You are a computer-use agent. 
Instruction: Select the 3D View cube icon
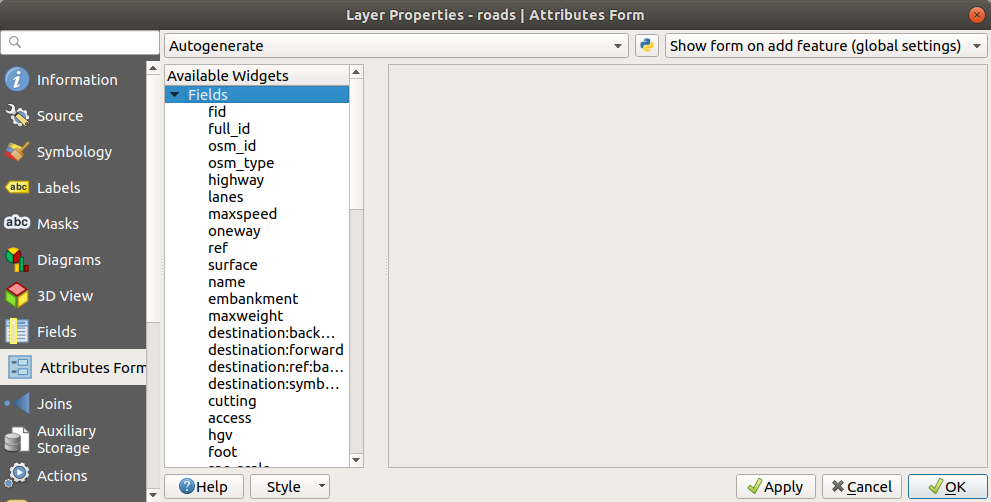[17, 296]
